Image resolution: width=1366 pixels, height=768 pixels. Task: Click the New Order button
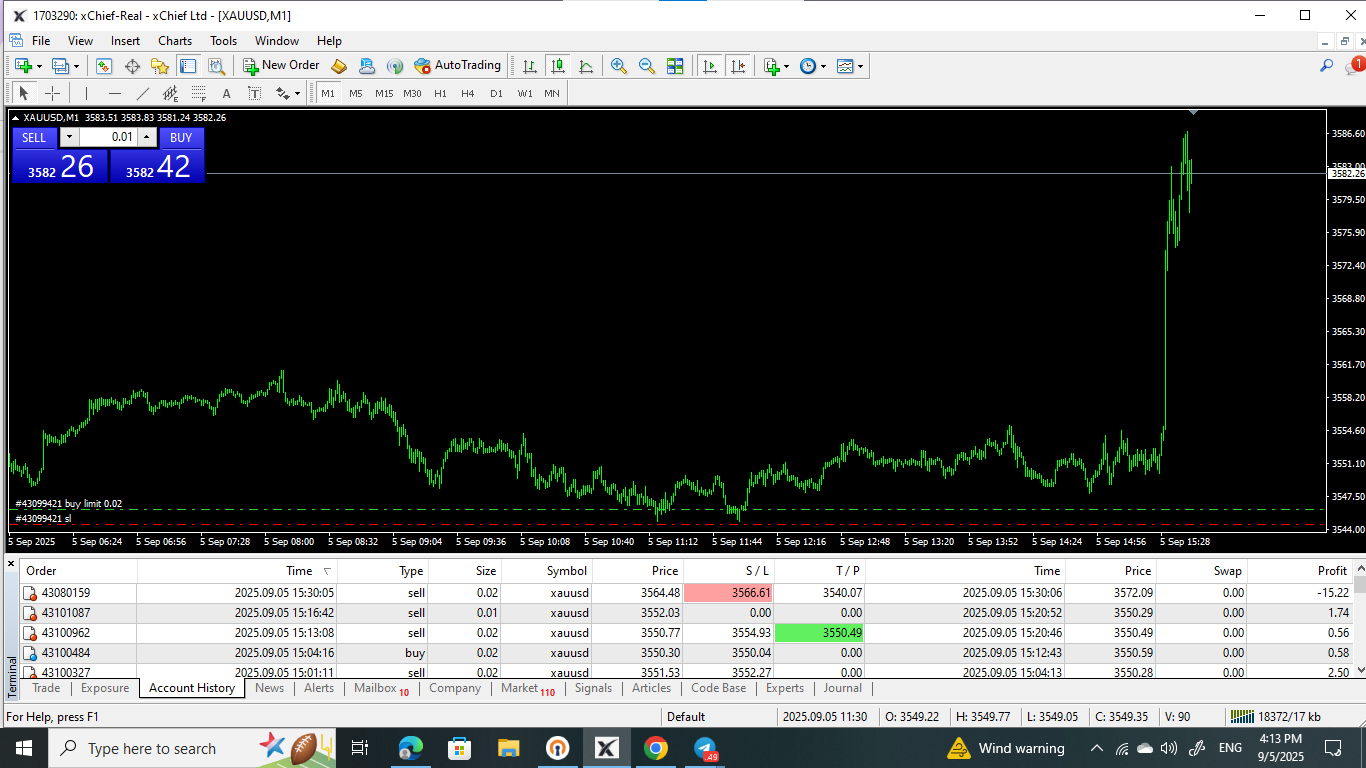(x=280, y=66)
